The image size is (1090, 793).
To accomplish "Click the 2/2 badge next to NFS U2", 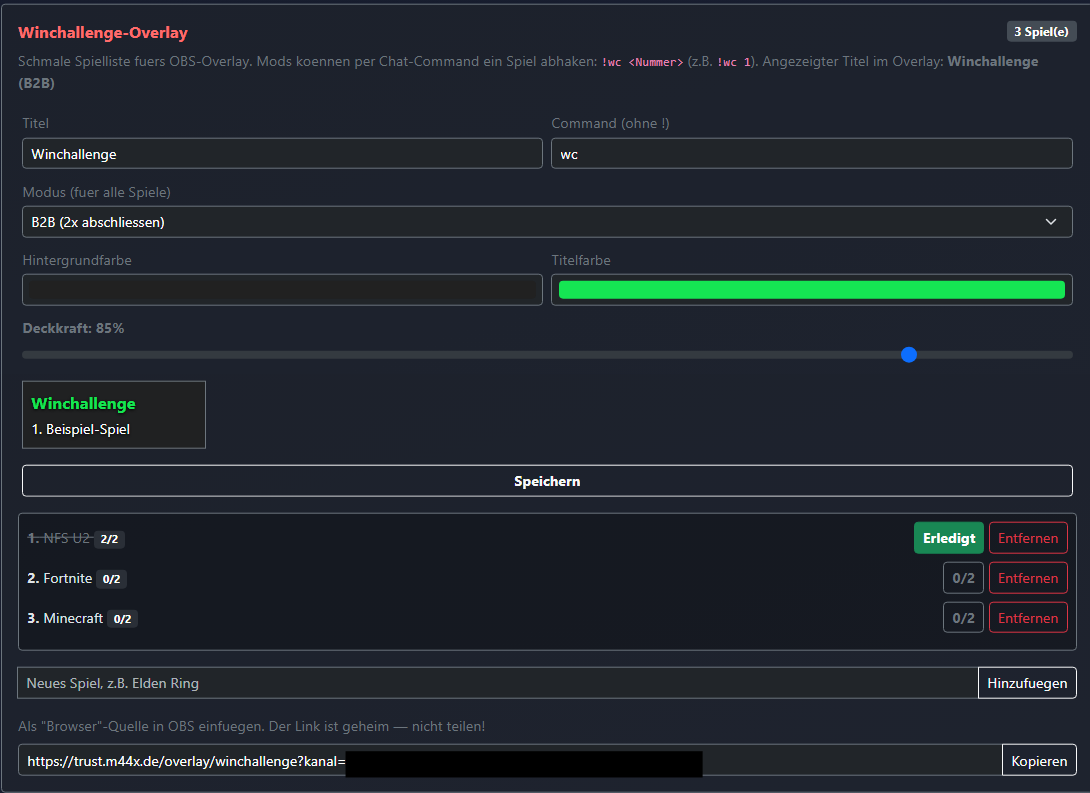I will click(x=109, y=539).
